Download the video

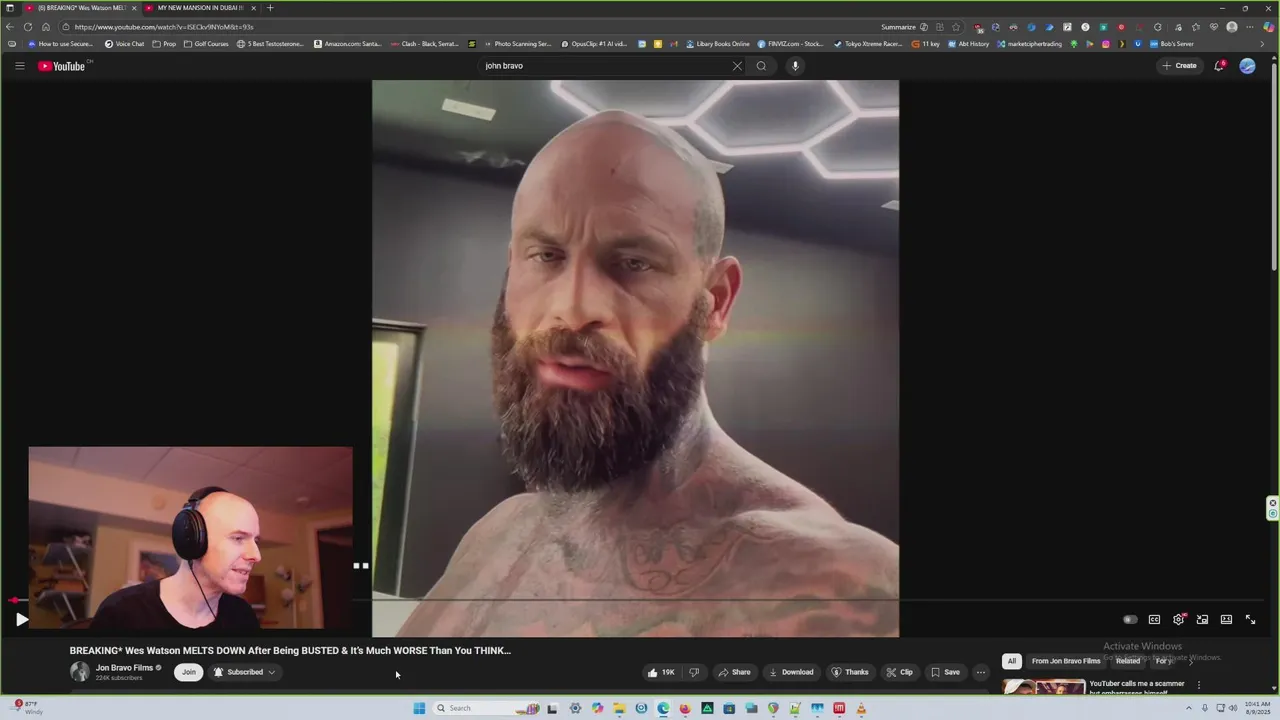791,672
